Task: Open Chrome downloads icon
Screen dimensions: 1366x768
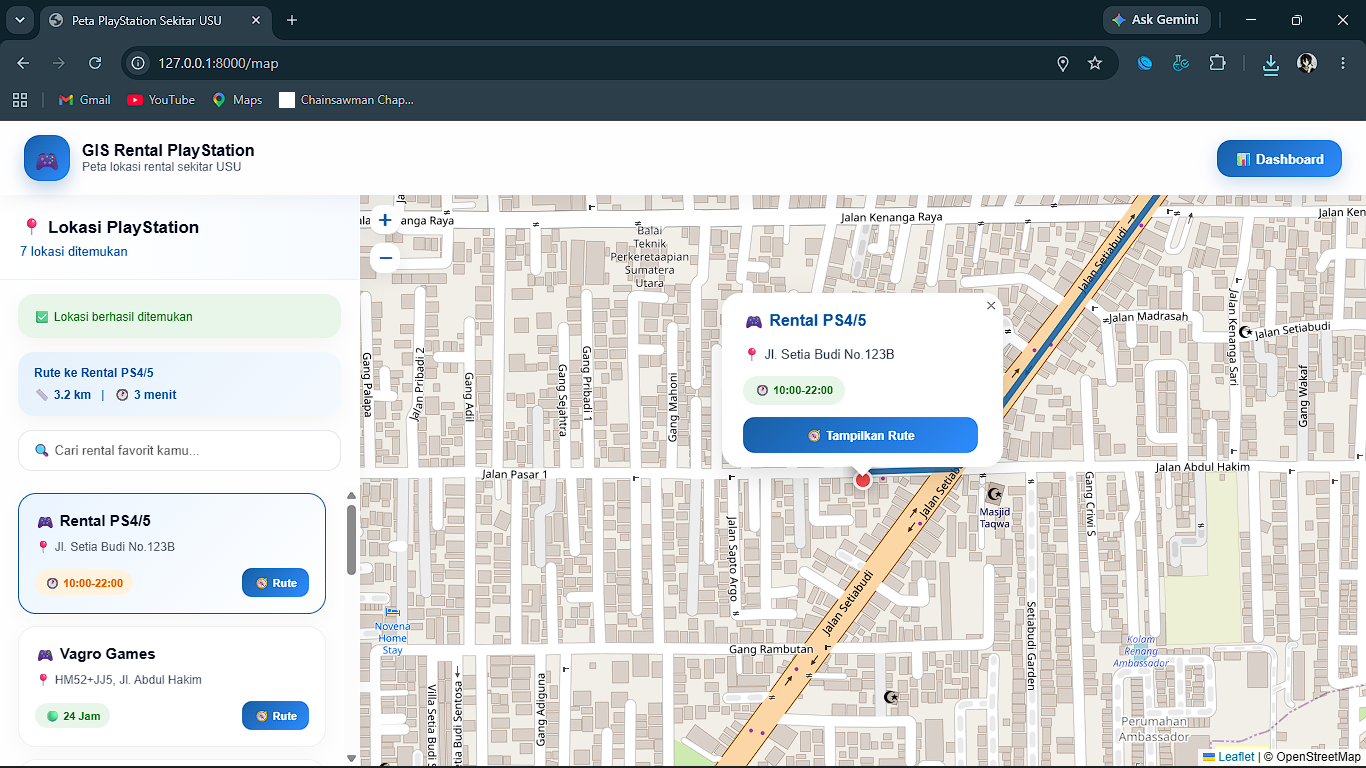Action: click(x=1270, y=64)
